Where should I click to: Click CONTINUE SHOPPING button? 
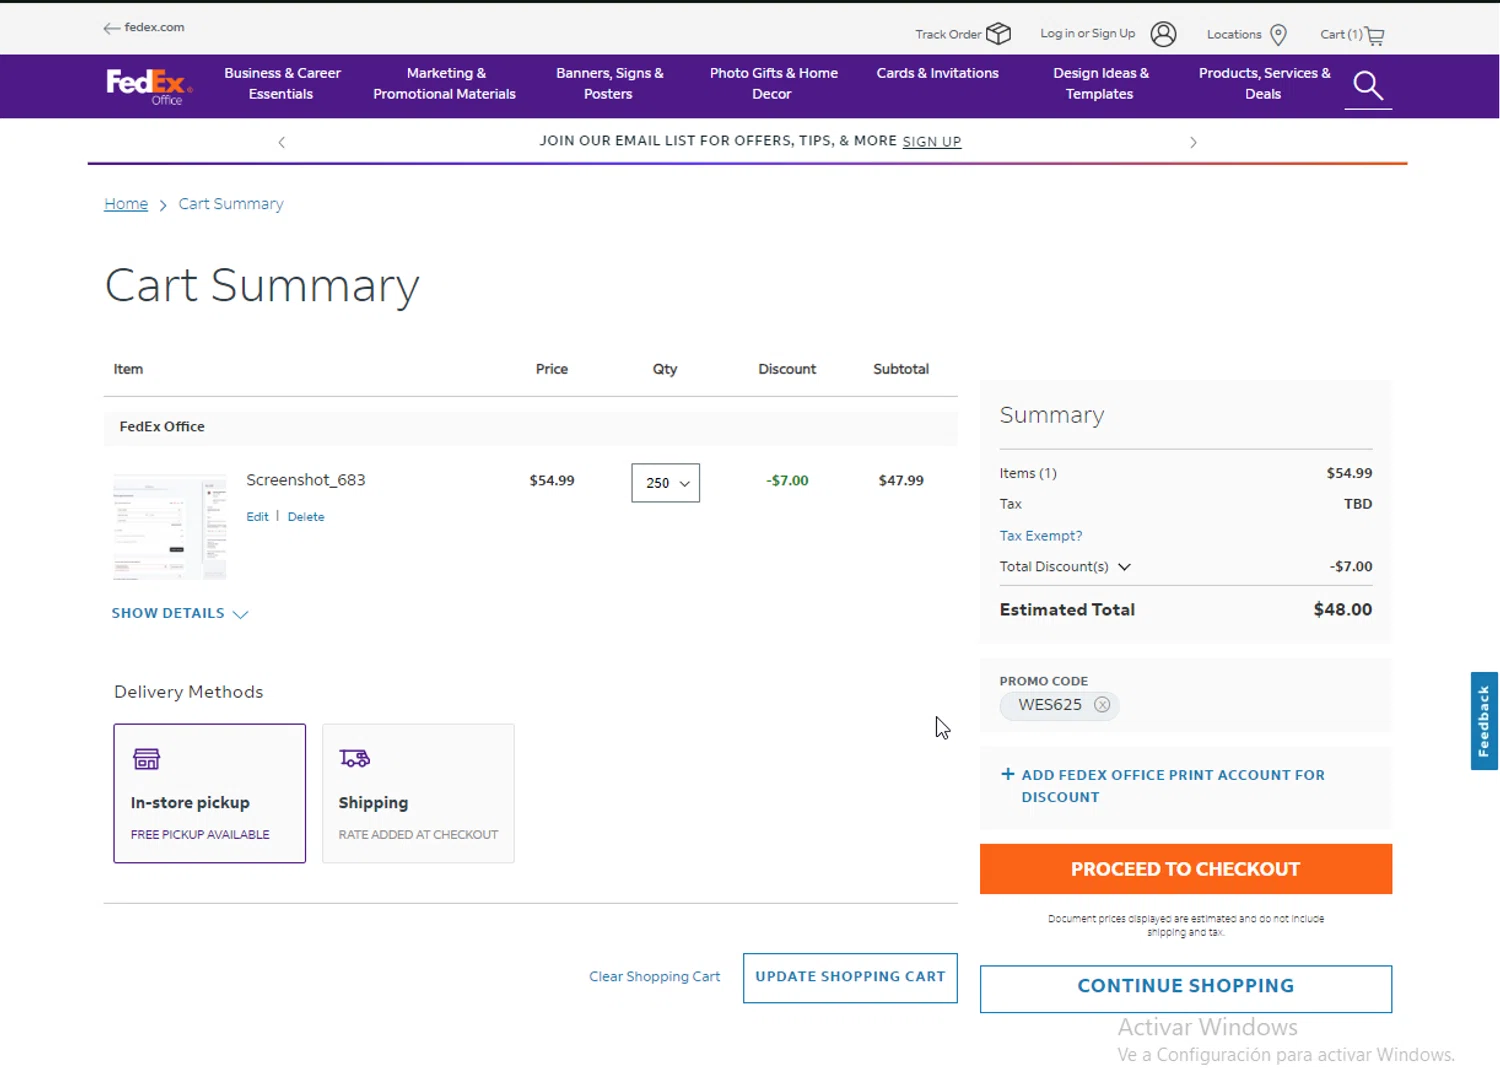tap(1186, 989)
